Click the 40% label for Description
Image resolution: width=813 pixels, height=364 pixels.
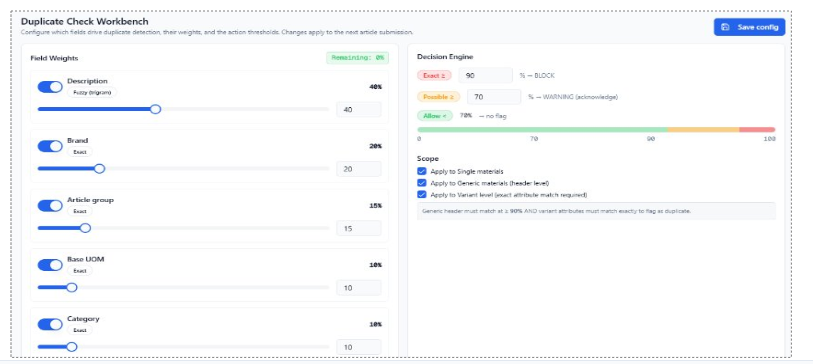pyautogui.click(x=375, y=87)
